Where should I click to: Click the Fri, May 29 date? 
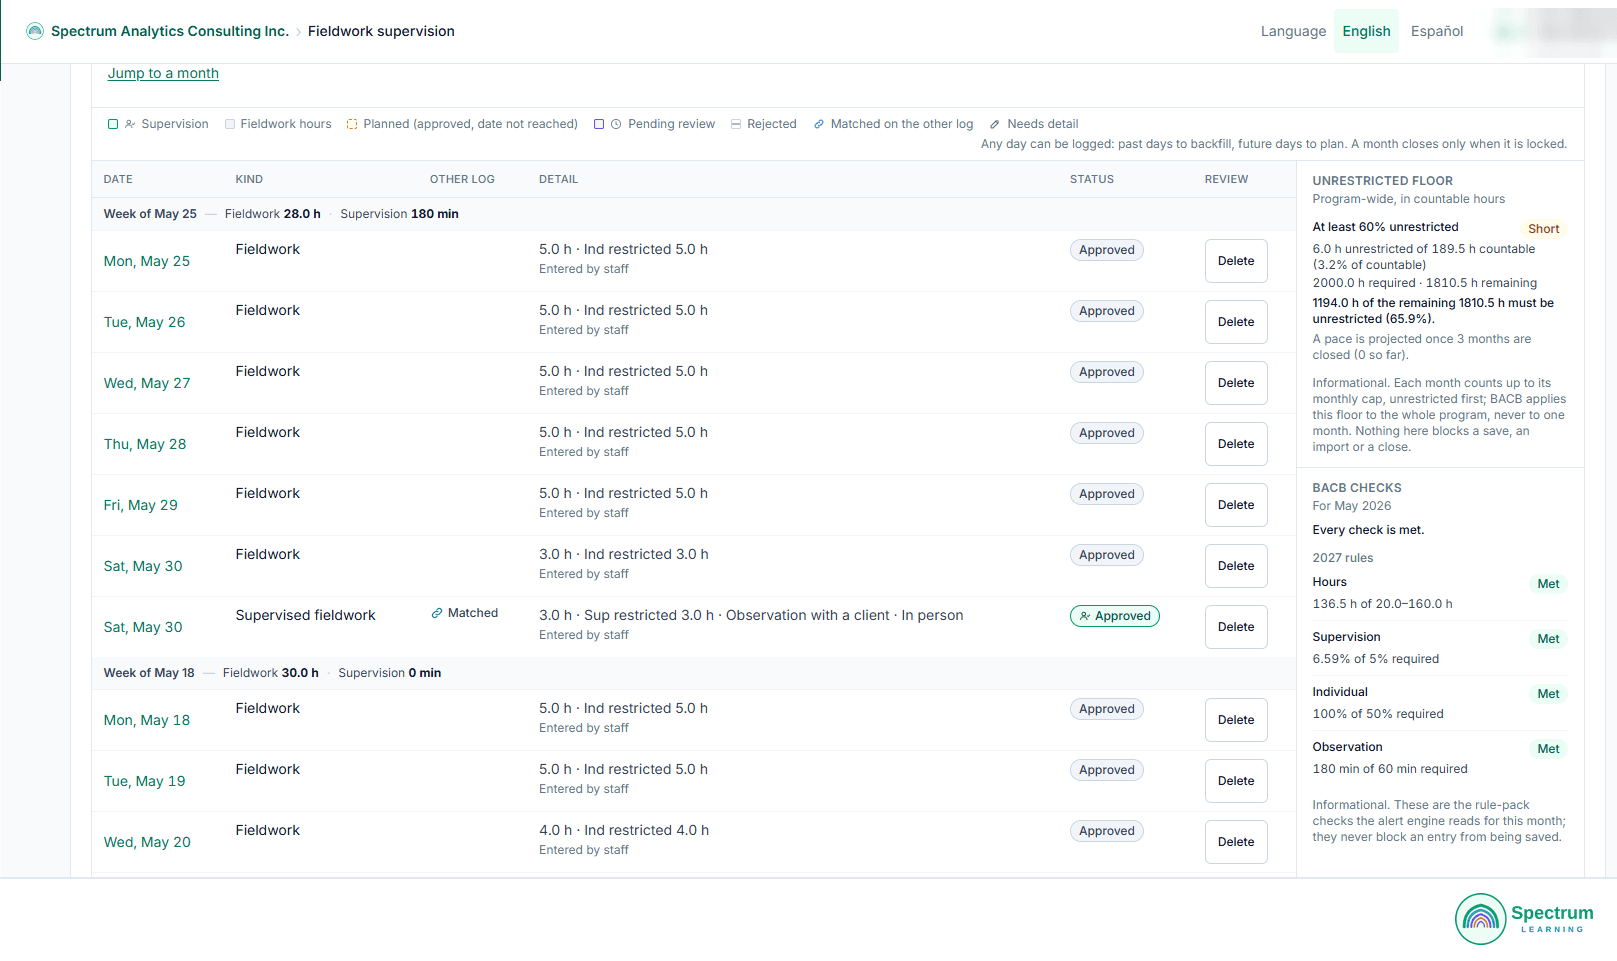(141, 505)
